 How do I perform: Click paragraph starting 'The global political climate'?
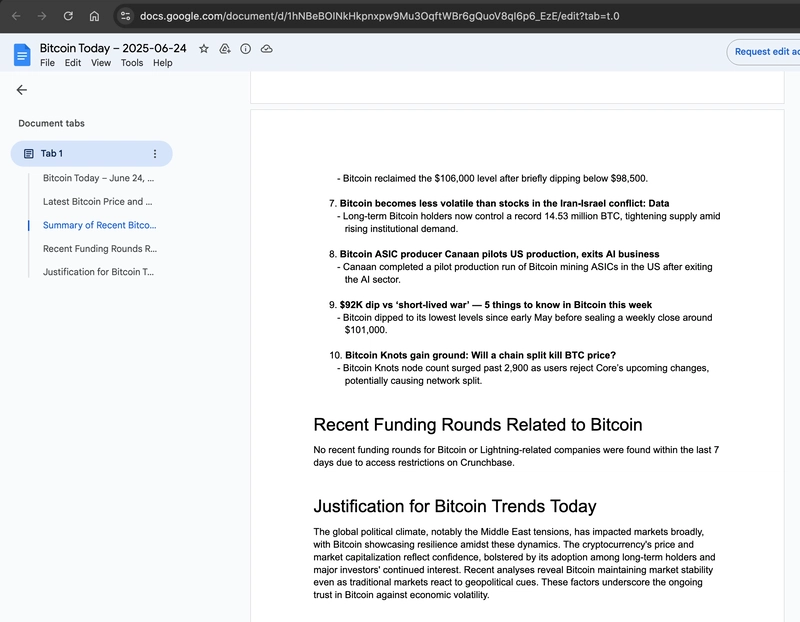pyautogui.click(x=514, y=563)
